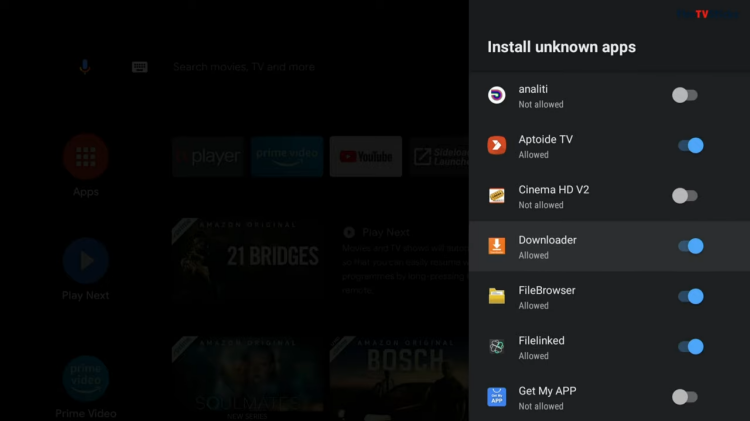This screenshot has height=421, width=750.
Task: Click the Downloader app icon
Action: click(496, 245)
